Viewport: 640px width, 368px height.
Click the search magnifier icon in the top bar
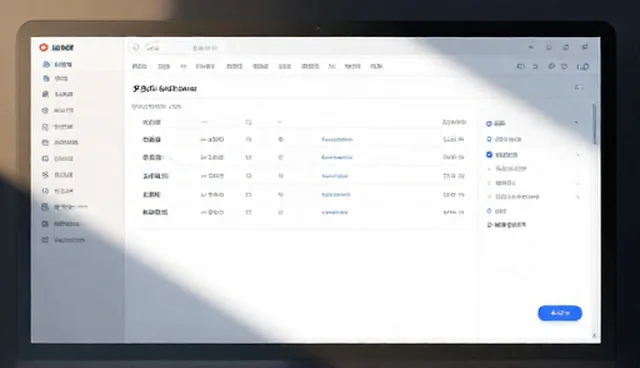(136, 48)
